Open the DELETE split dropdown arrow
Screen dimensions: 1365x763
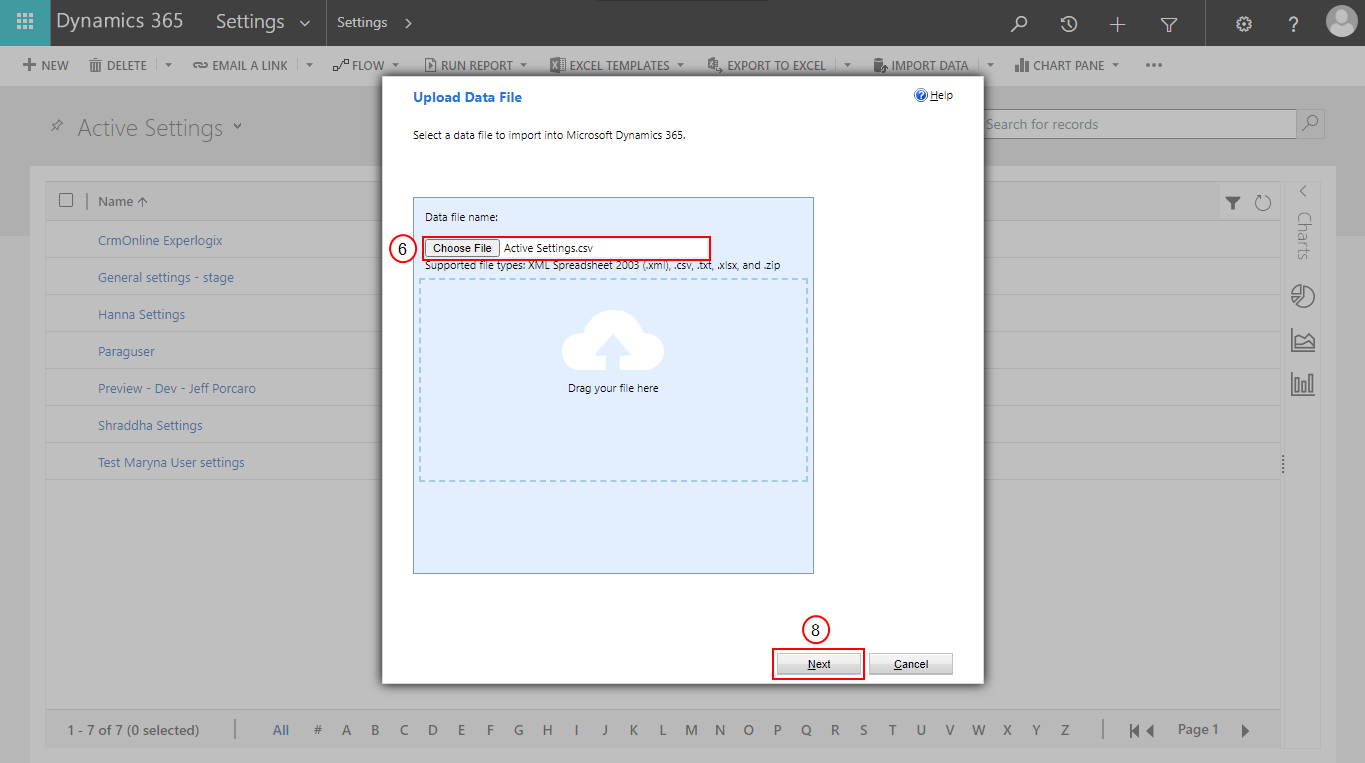click(168, 65)
